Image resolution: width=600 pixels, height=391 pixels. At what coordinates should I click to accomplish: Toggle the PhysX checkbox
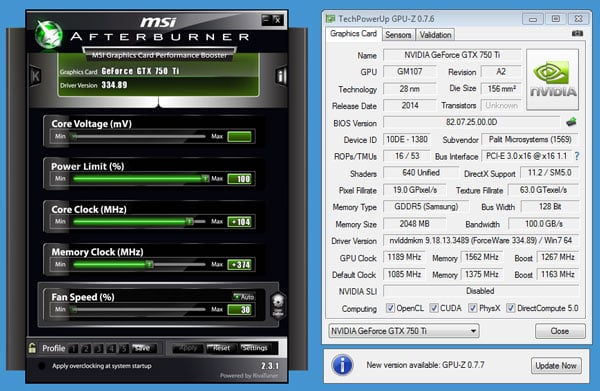pos(473,308)
